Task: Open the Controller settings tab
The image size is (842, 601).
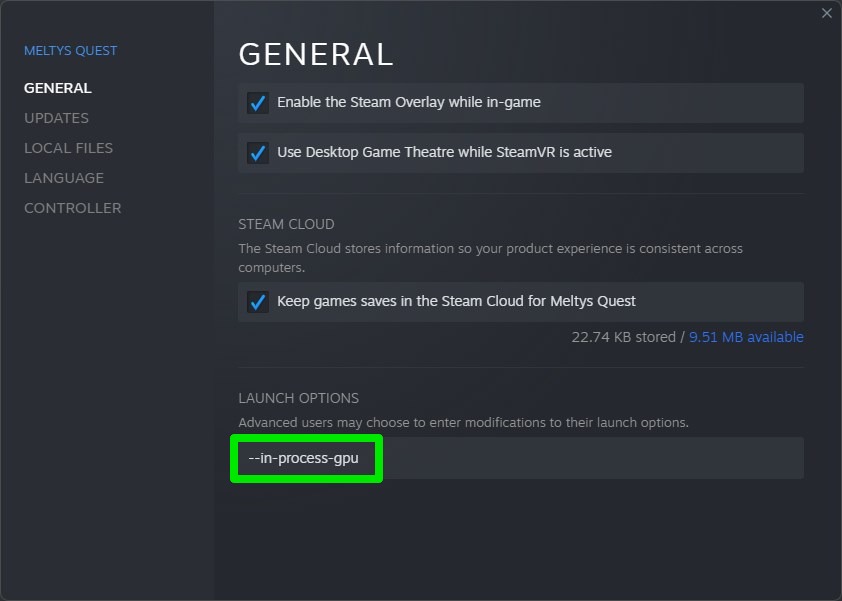Action: click(x=73, y=208)
